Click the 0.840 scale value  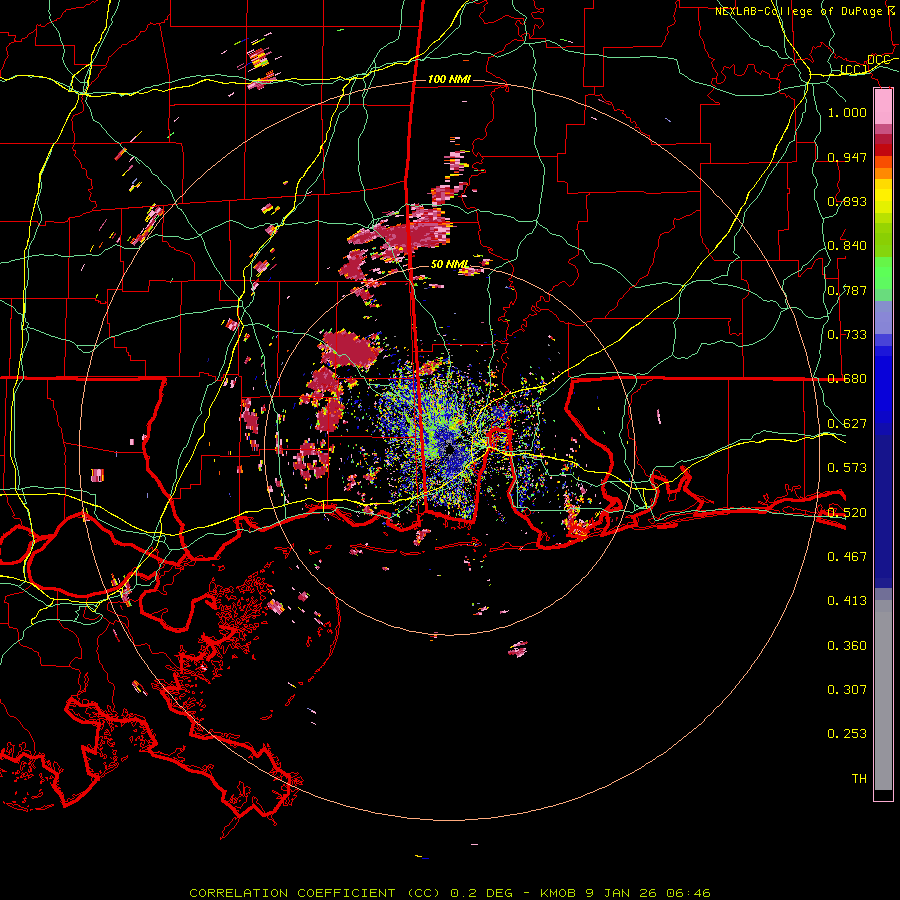pyautogui.click(x=847, y=245)
